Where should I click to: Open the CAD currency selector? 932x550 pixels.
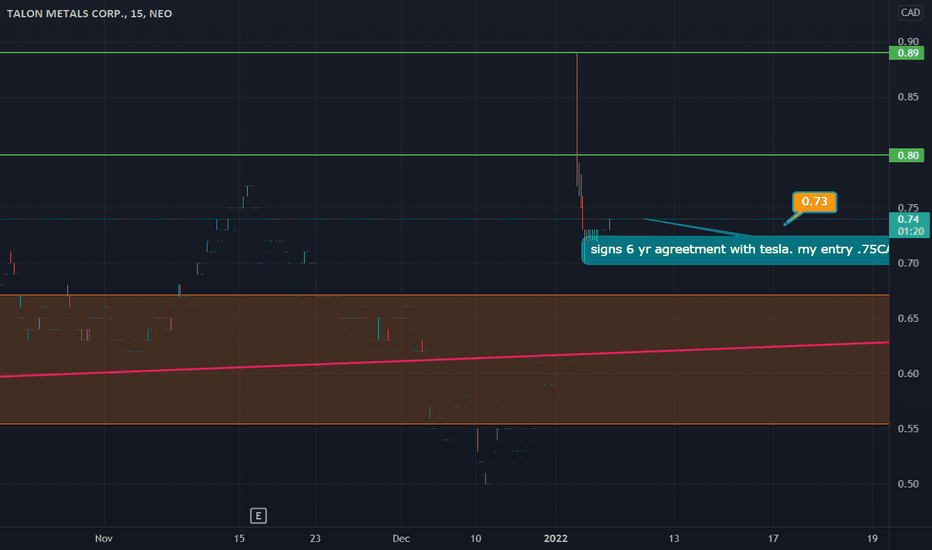[910, 12]
